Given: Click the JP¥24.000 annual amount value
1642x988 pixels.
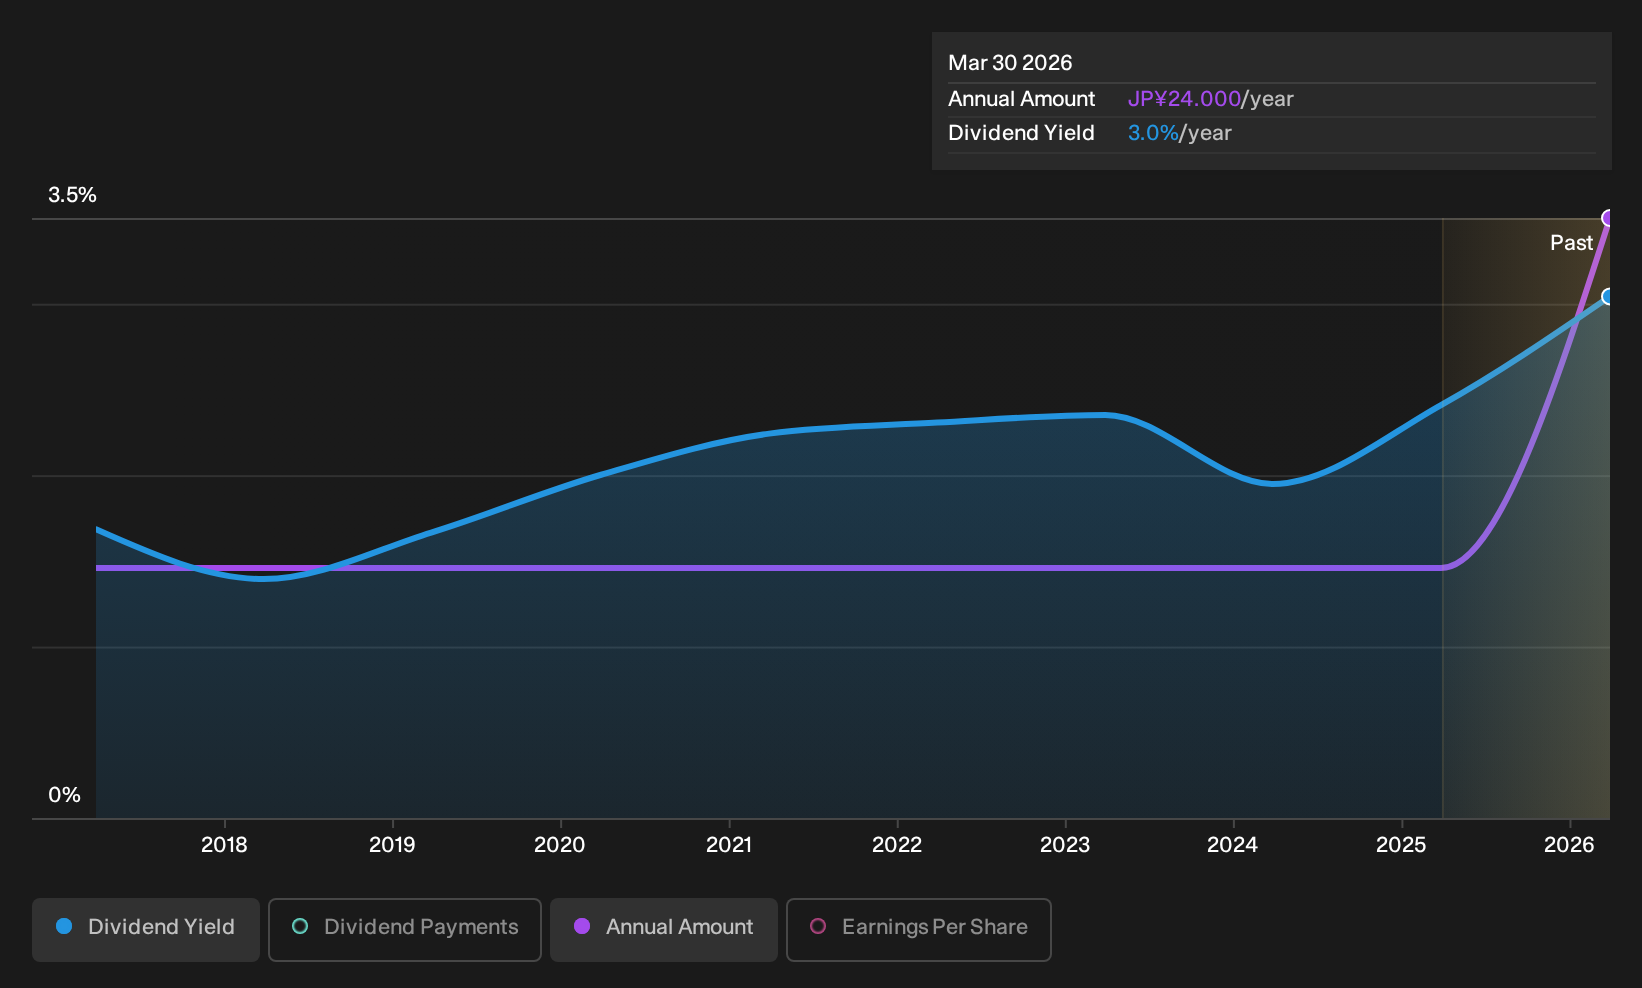Looking at the screenshot, I should (x=1184, y=99).
